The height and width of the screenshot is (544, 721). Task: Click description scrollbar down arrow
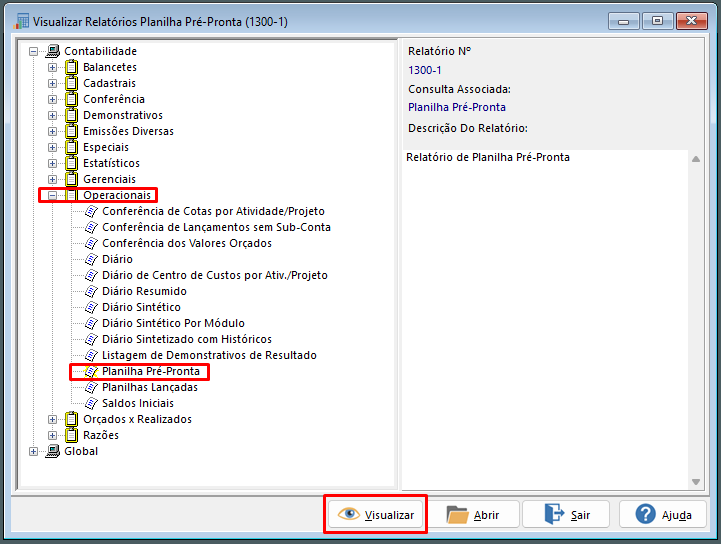pos(696,481)
